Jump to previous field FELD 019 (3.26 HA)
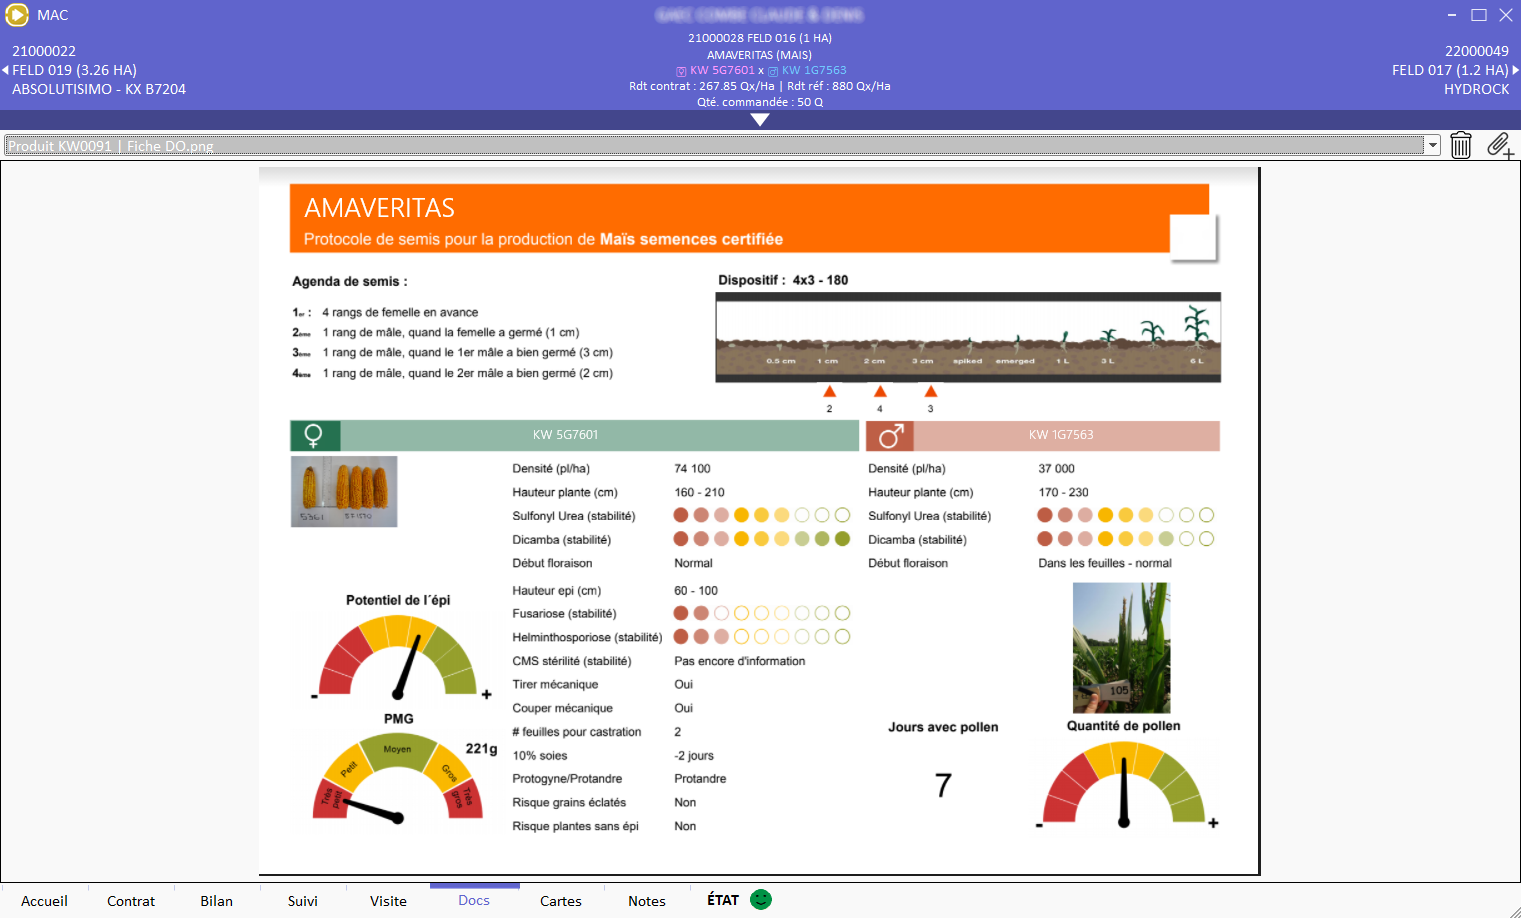The height and width of the screenshot is (918, 1521). click(x=74, y=70)
